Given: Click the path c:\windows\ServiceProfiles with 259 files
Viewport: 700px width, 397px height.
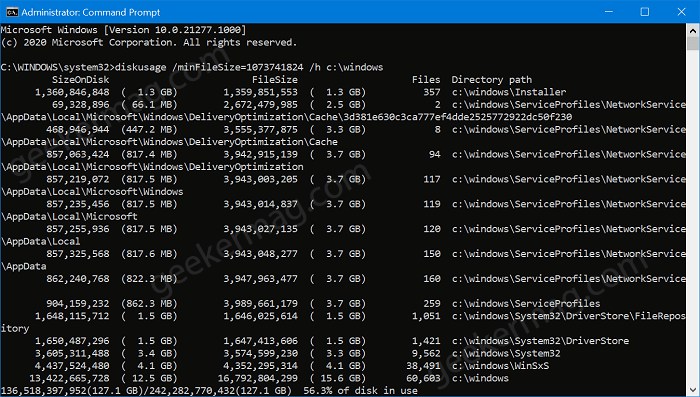Looking at the screenshot, I should pos(526,304).
